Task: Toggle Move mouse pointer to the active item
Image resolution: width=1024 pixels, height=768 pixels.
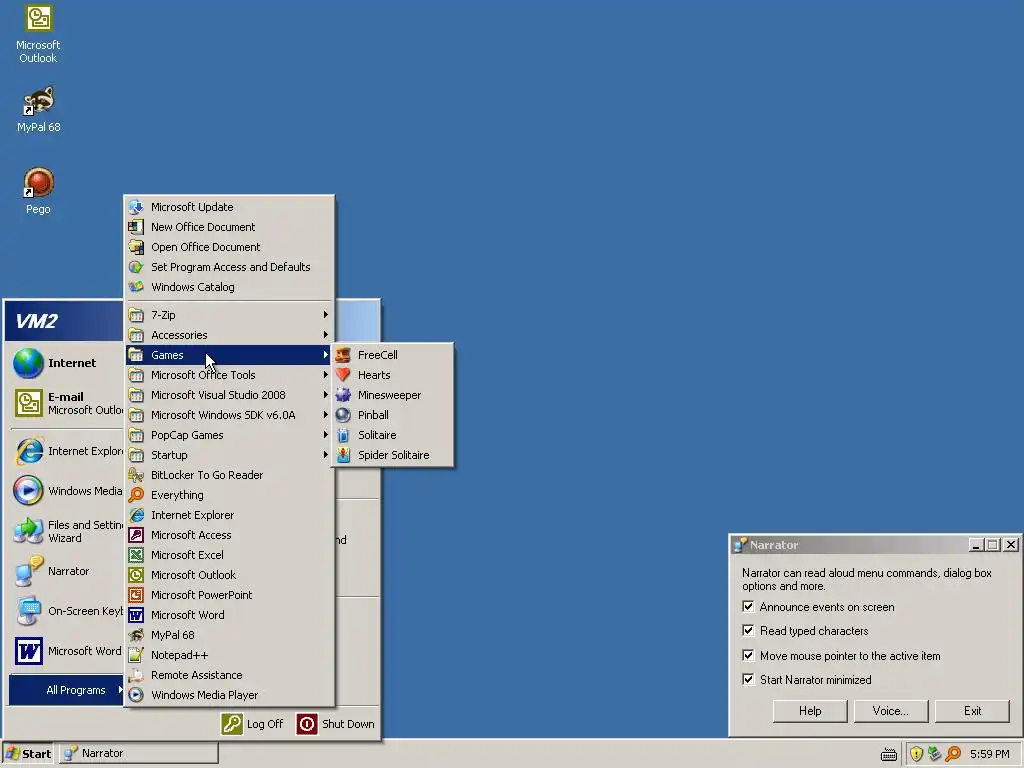Action: pyautogui.click(x=748, y=655)
